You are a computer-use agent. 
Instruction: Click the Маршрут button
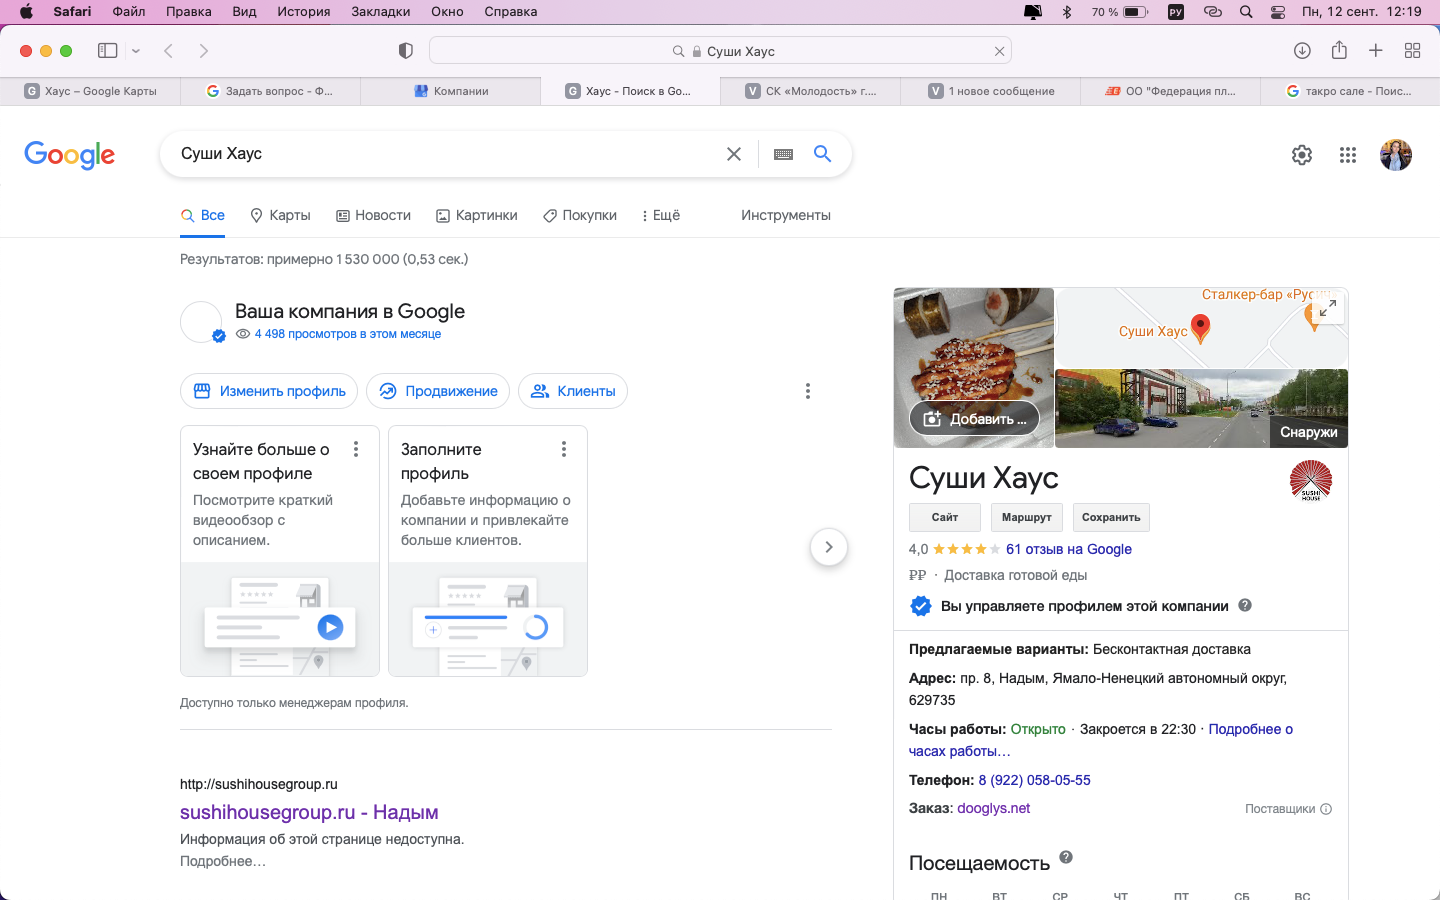(x=1027, y=517)
